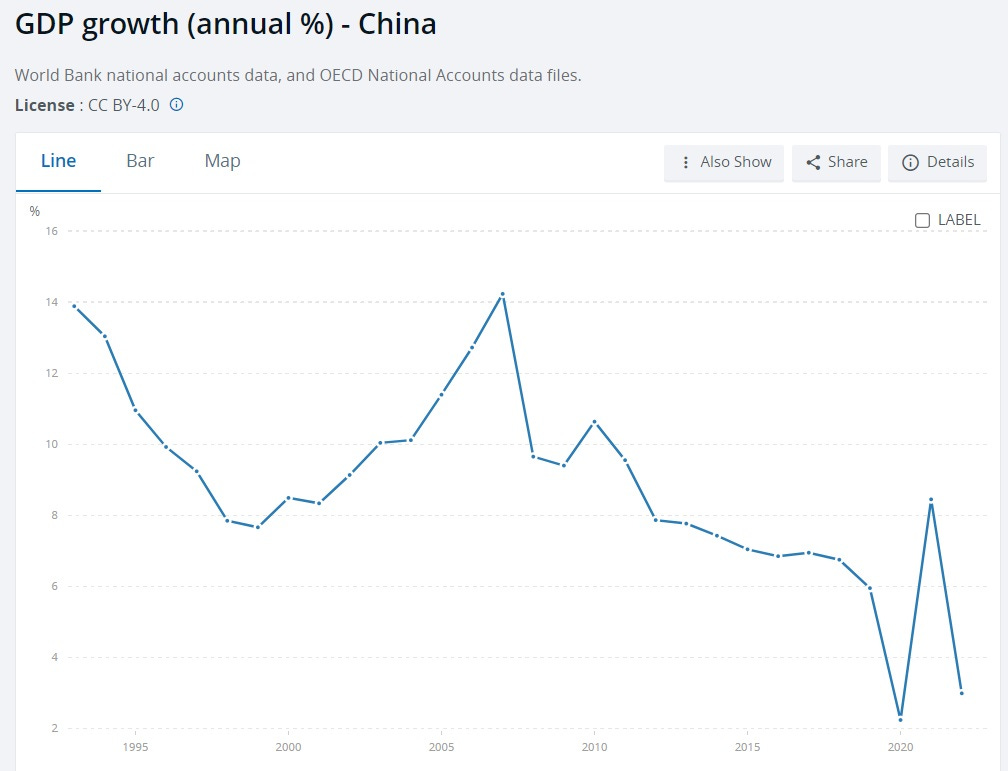This screenshot has width=1008, height=771.
Task: Click the license info icon beside CC BY-4.0
Action: (x=176, y=105)
